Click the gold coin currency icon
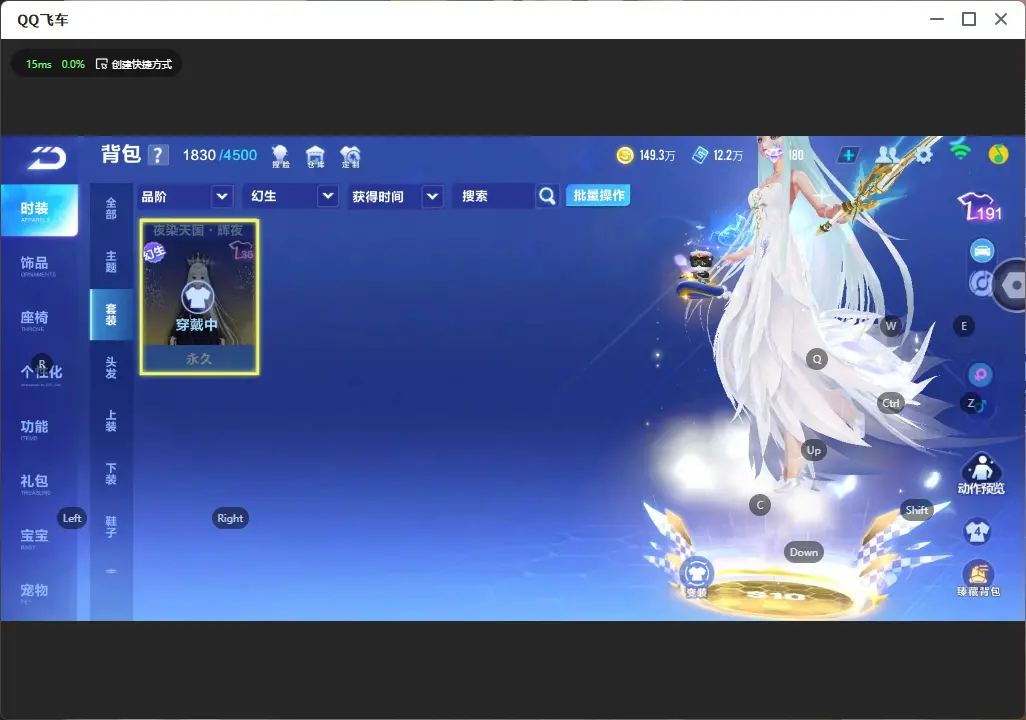1026x720 pixels. pos(625,155)
